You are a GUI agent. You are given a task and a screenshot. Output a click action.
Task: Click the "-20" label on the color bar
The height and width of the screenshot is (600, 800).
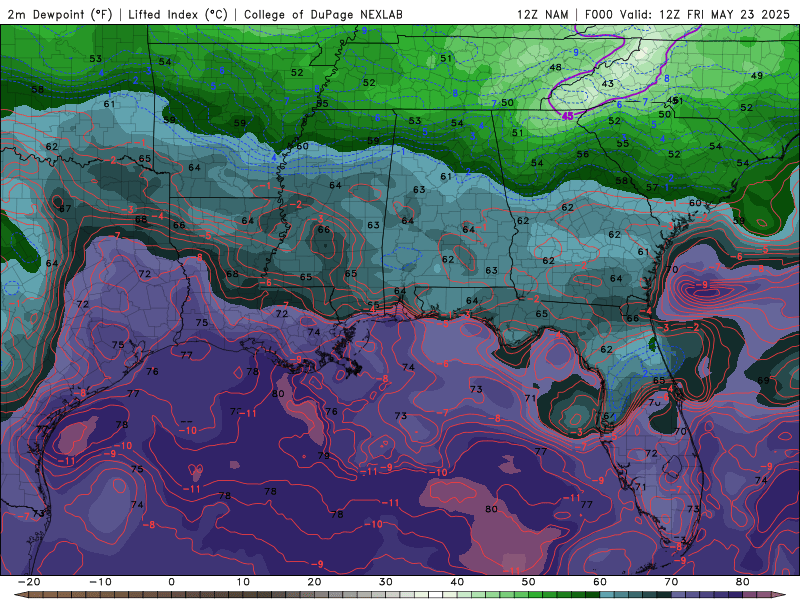tap(29, 582)
